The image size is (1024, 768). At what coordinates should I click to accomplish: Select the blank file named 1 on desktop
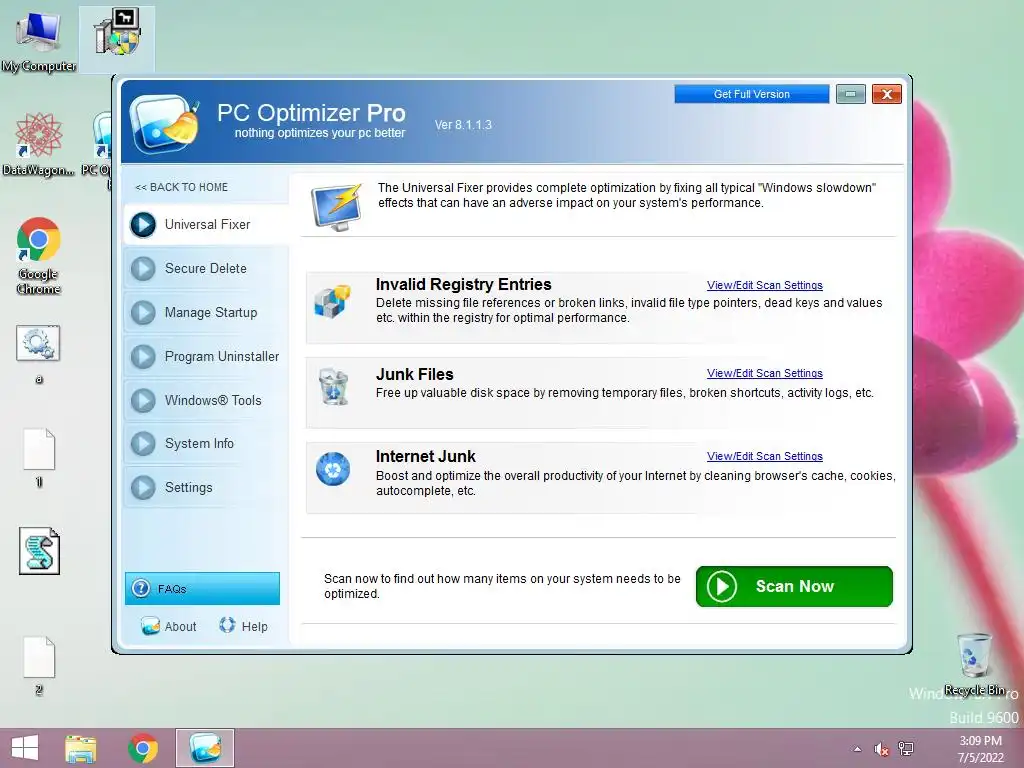(x=39, y=458)
